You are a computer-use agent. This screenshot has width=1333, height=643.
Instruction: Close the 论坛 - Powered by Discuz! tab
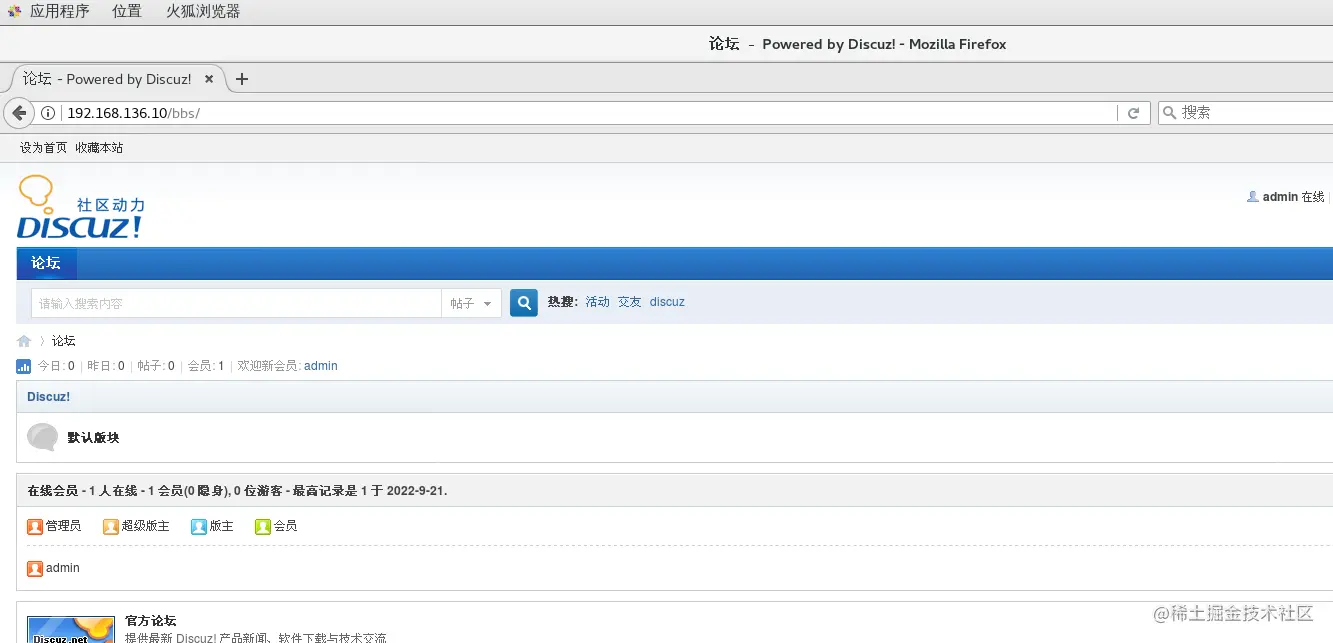click(x=209, y=79)
